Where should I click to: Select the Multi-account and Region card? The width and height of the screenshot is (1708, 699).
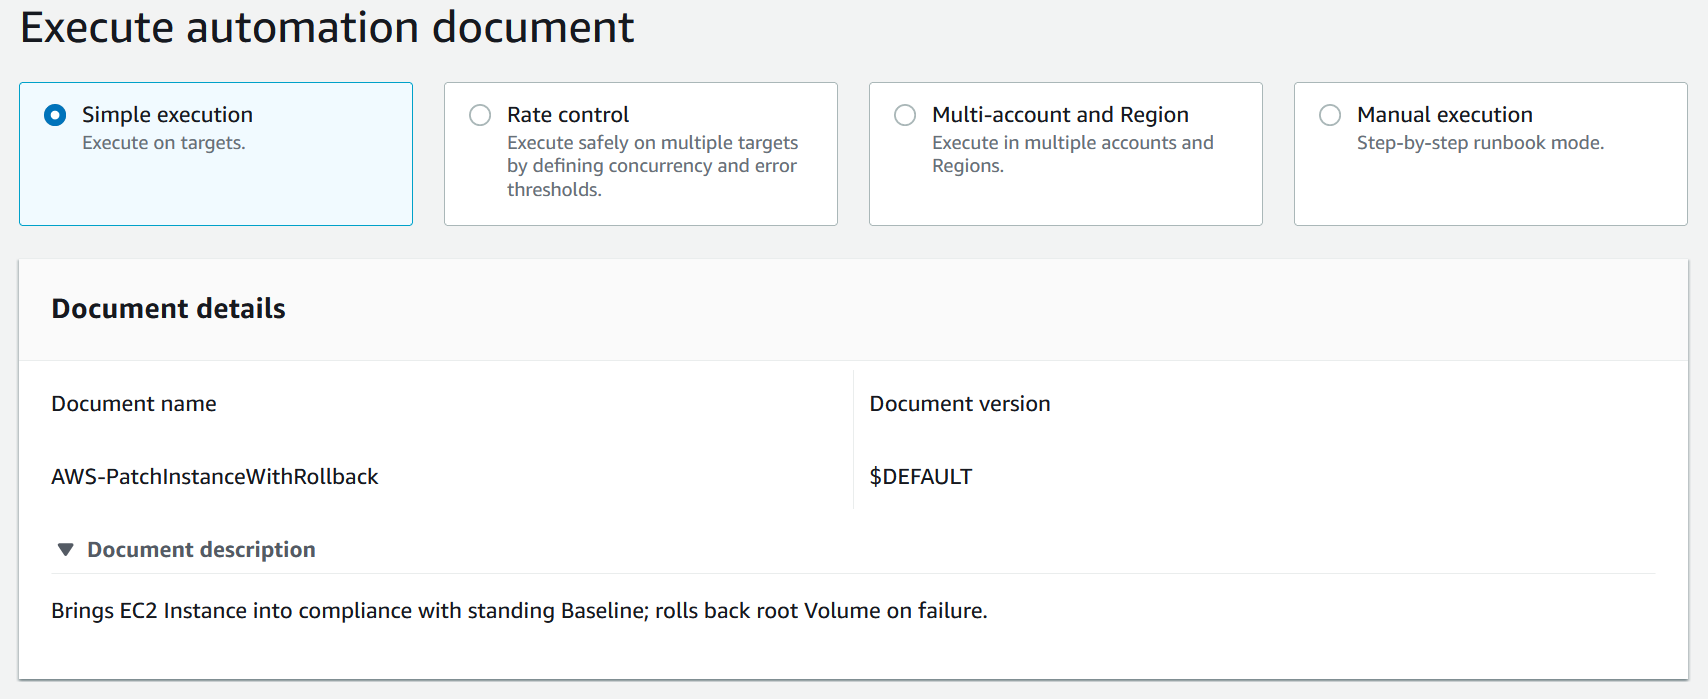1065,154
